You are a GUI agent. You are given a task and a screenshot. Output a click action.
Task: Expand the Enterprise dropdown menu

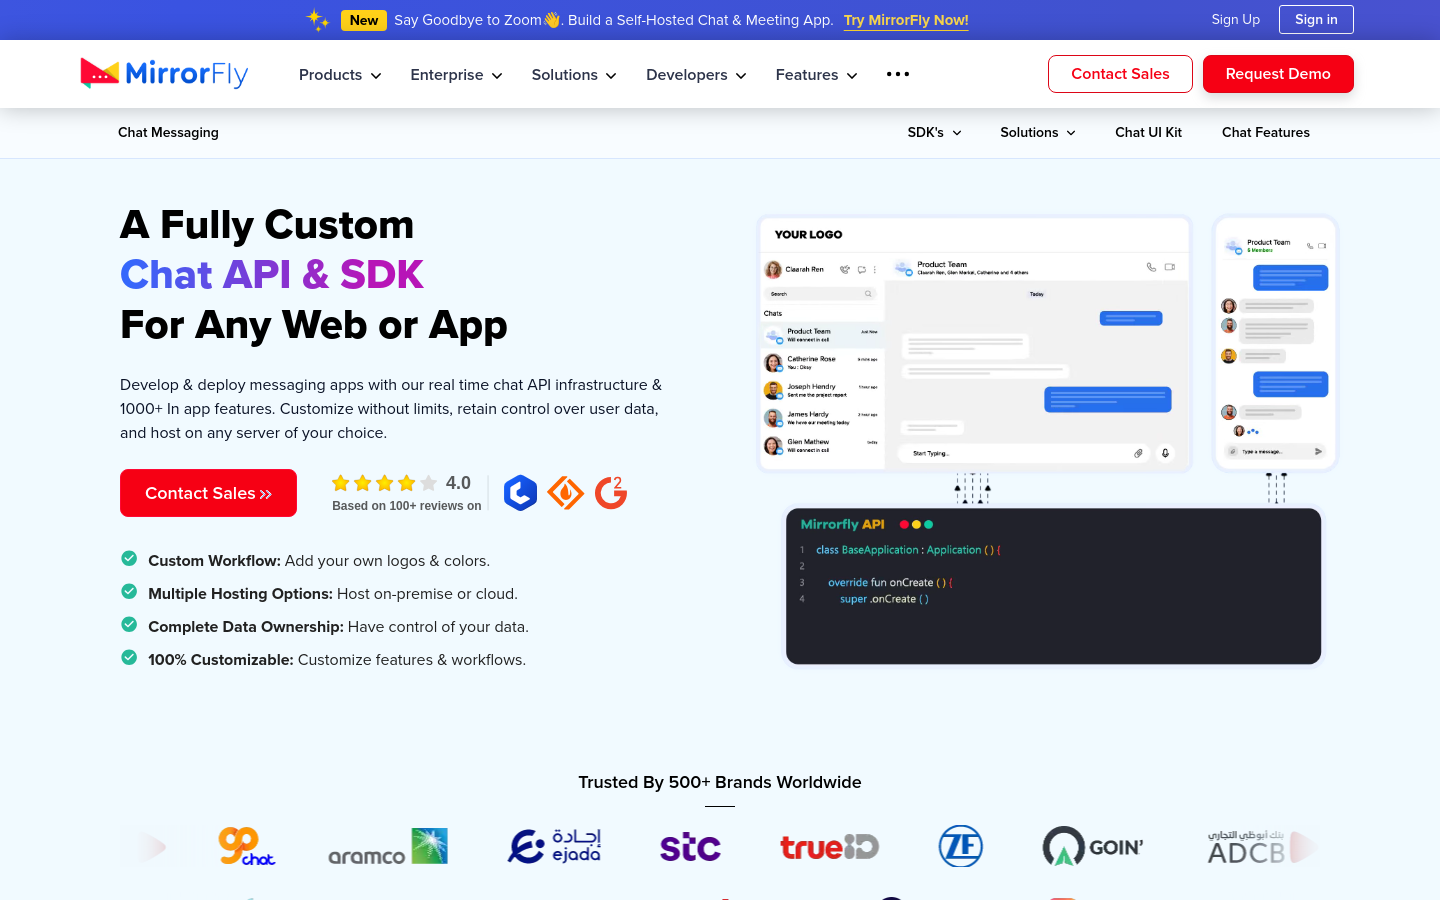[456, 75]
